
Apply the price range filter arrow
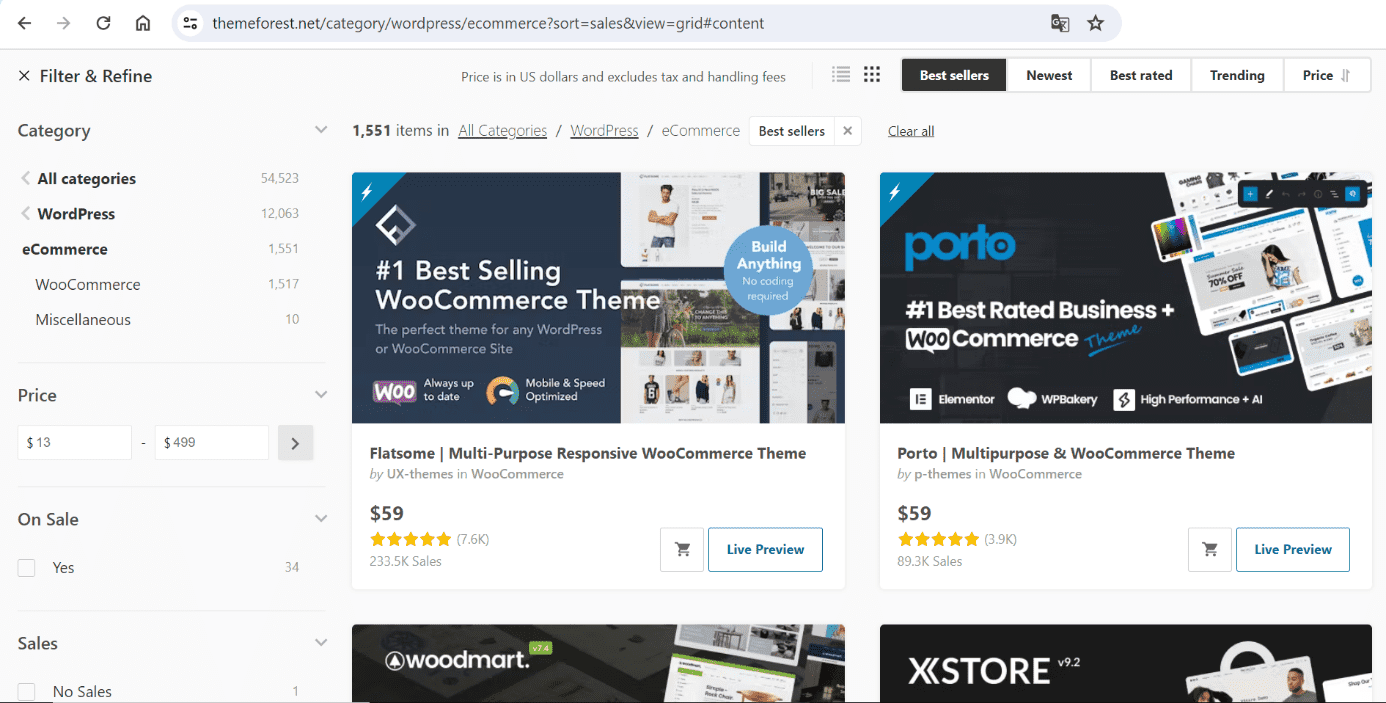[x=295, y=443]
